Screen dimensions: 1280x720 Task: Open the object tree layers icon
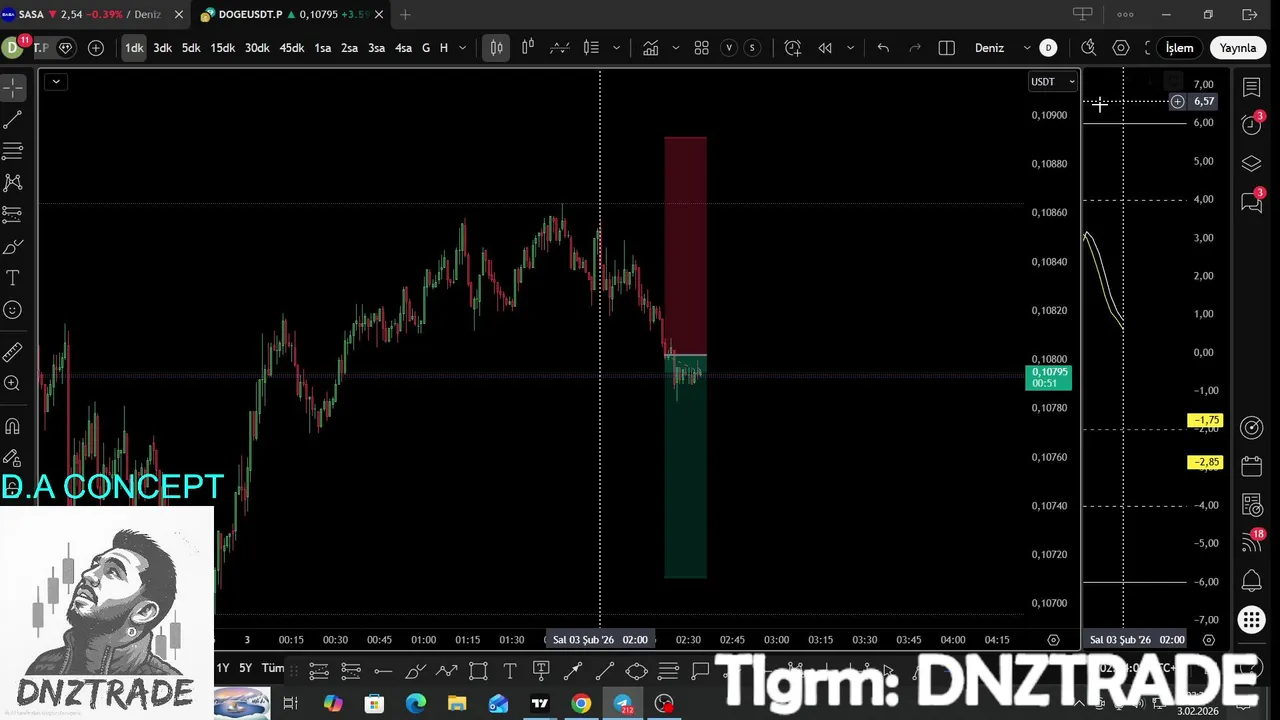click(x=1252, y=163)
